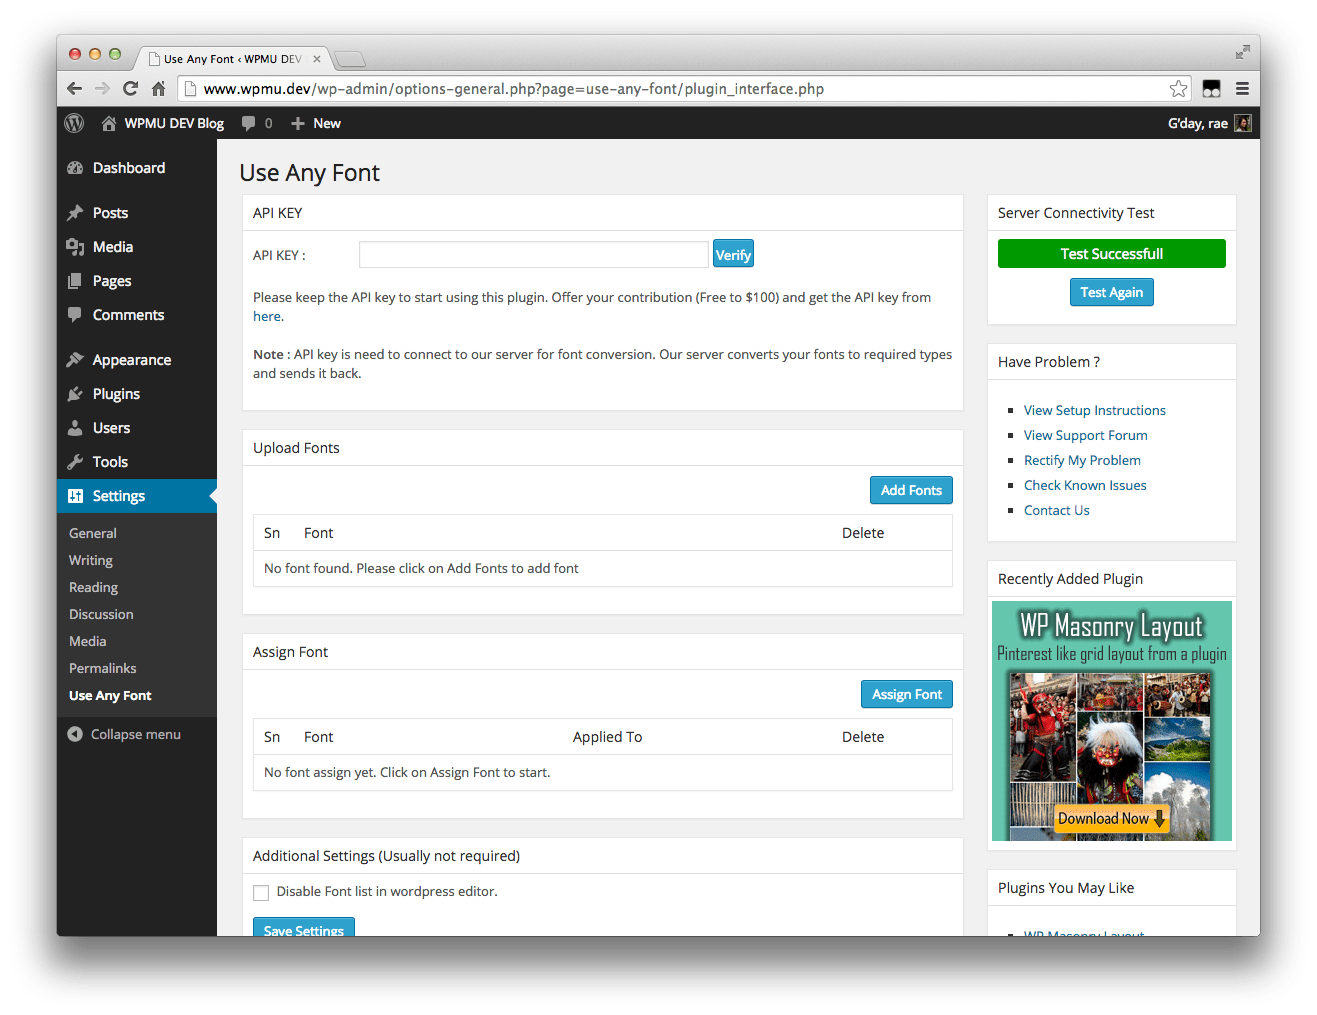Click the Comments bubble icon in sidebar
1317x1015 pixels.
pyautogui.click(x=75, y=314)
